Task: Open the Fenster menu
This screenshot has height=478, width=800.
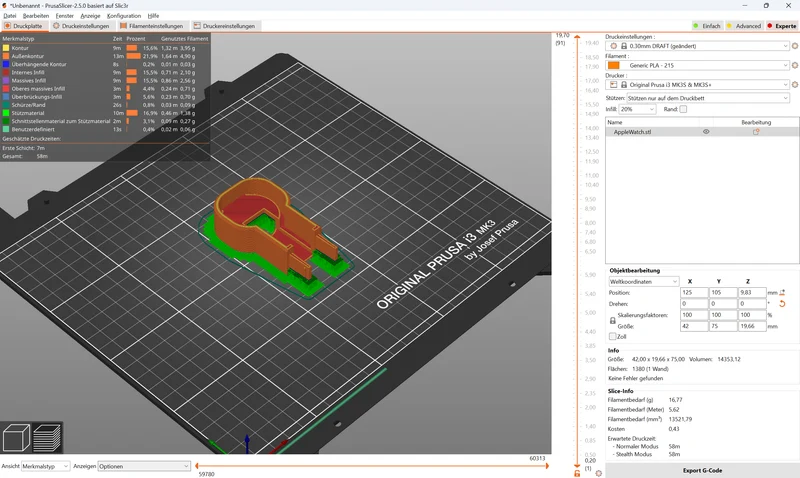Action: tap(65, 16)
